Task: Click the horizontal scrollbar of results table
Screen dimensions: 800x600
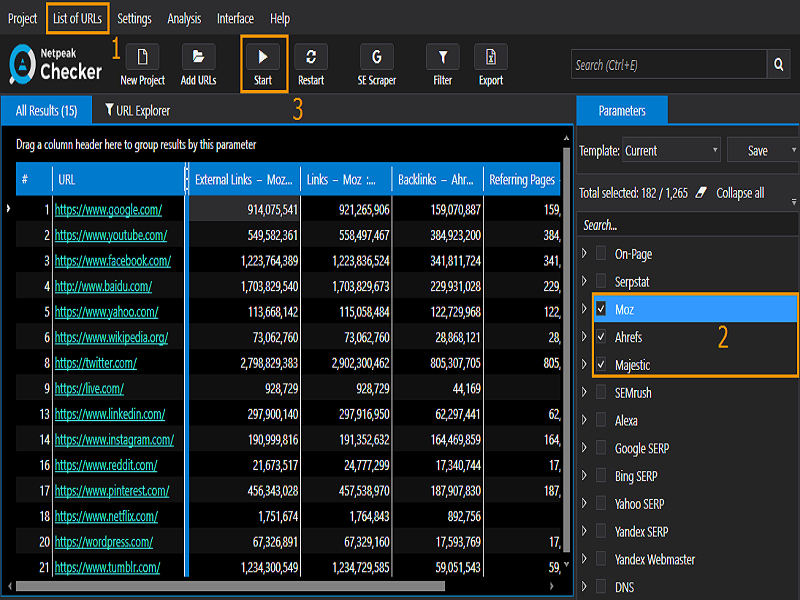Action: coord(230,586)
